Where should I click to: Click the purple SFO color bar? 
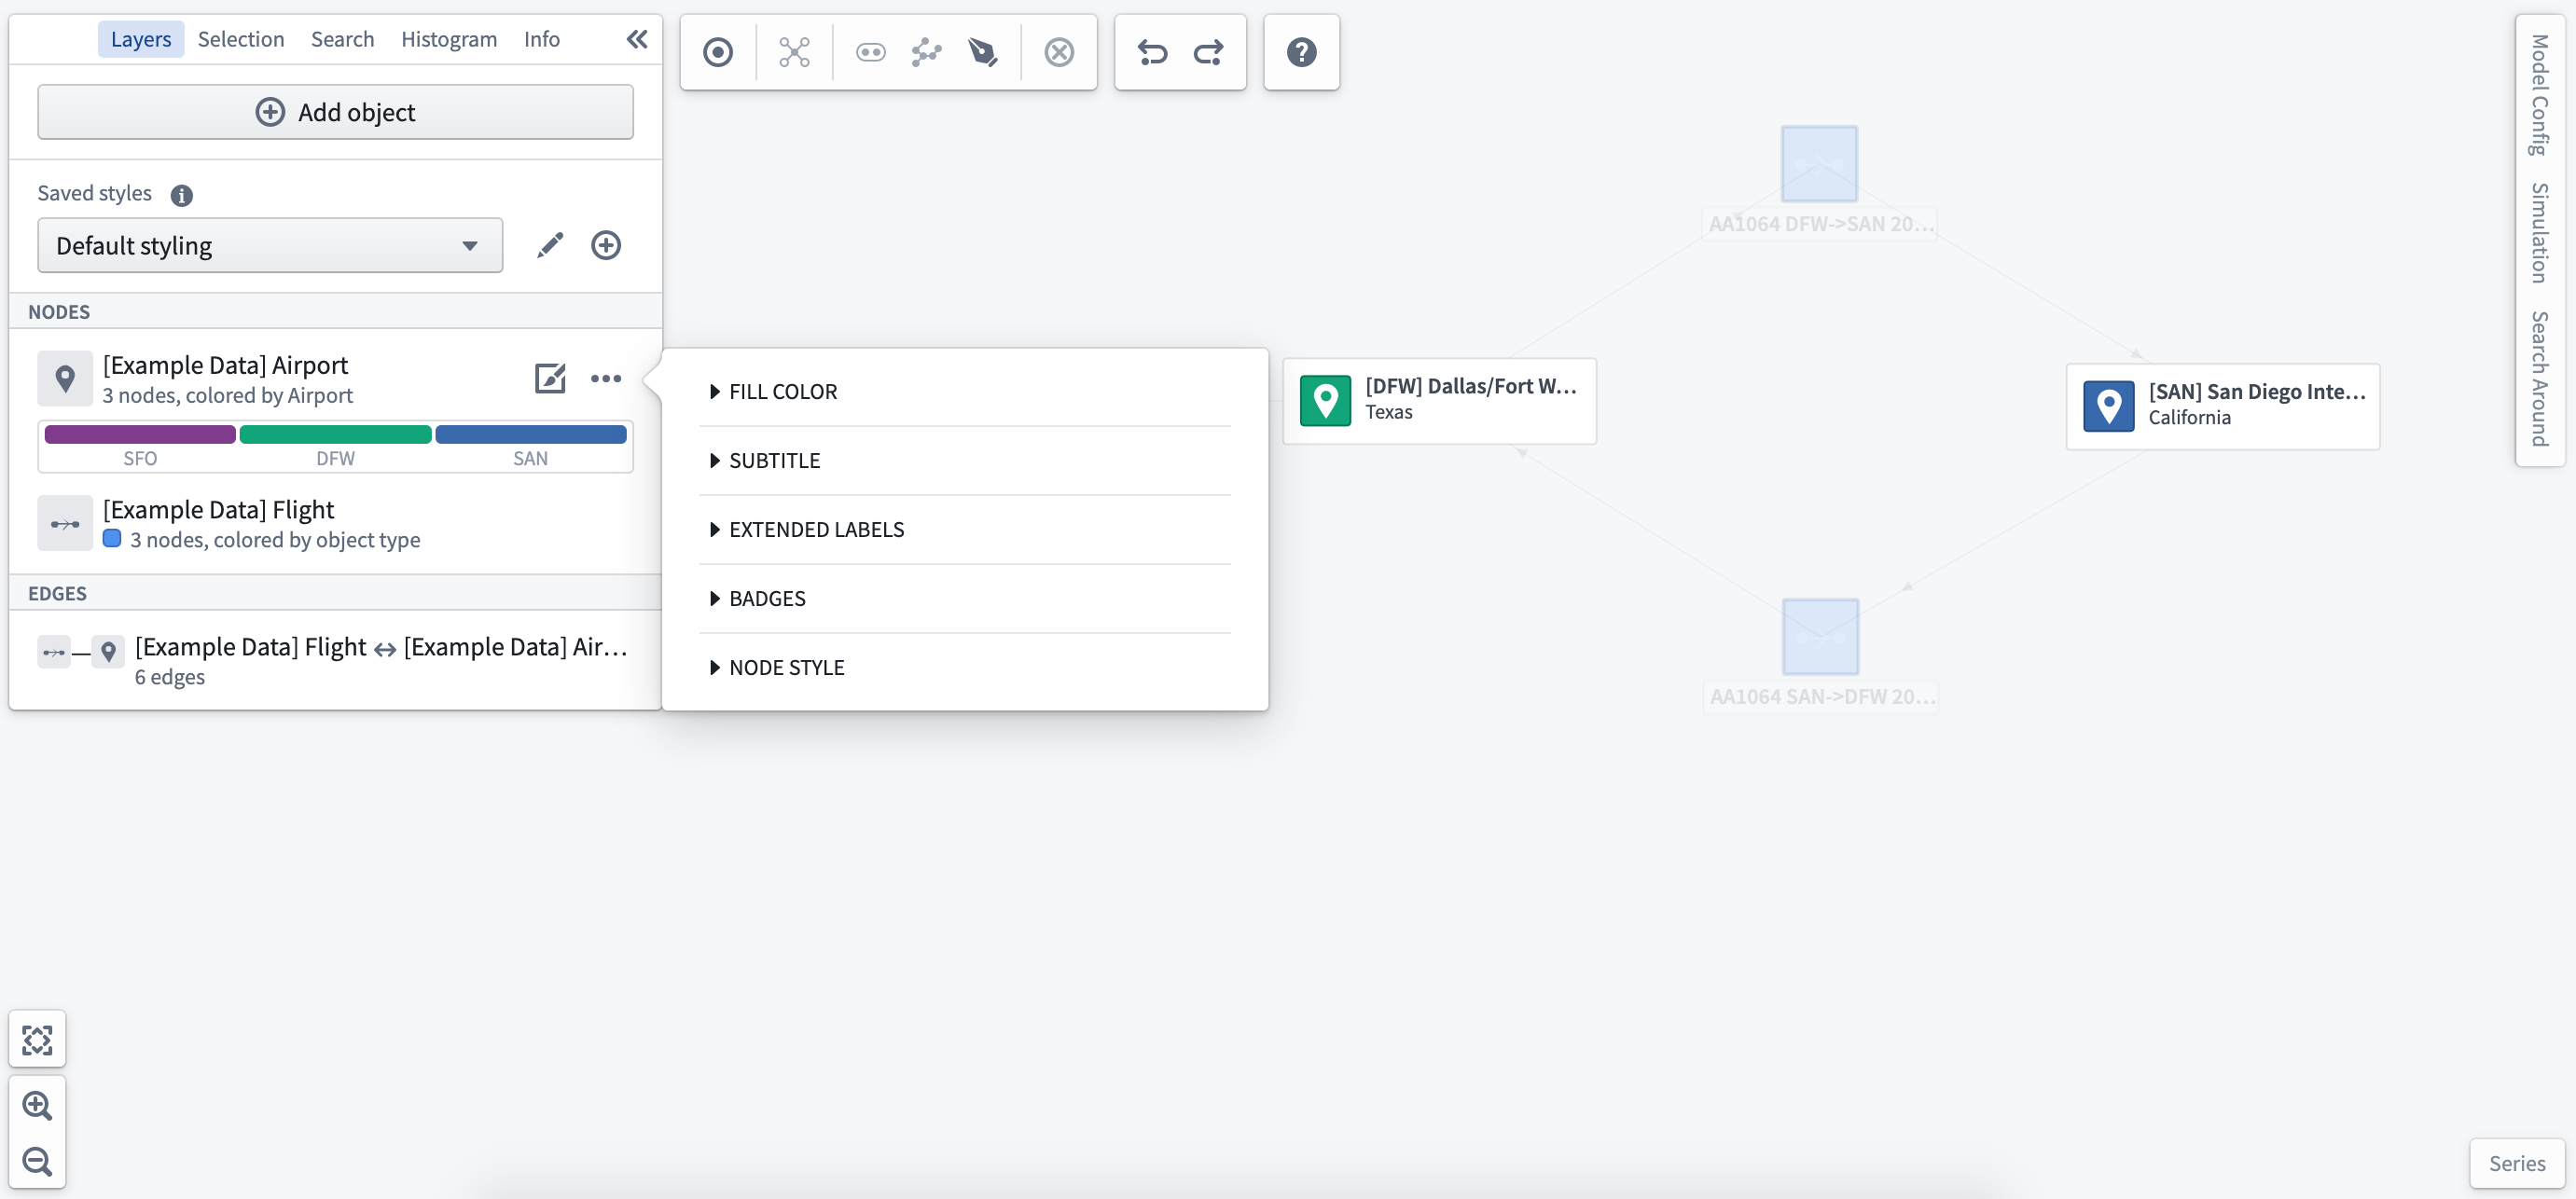(140, 434)
